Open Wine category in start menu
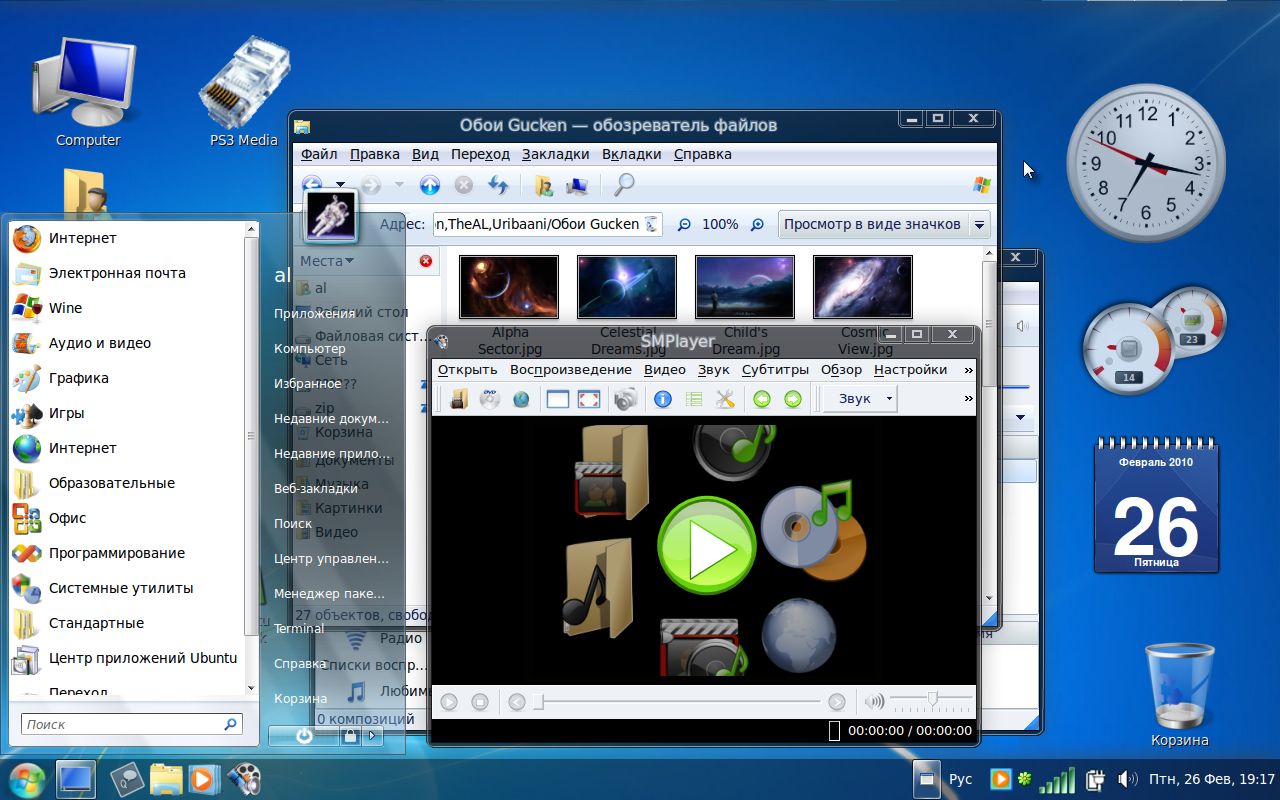 [x=128, y=308]
